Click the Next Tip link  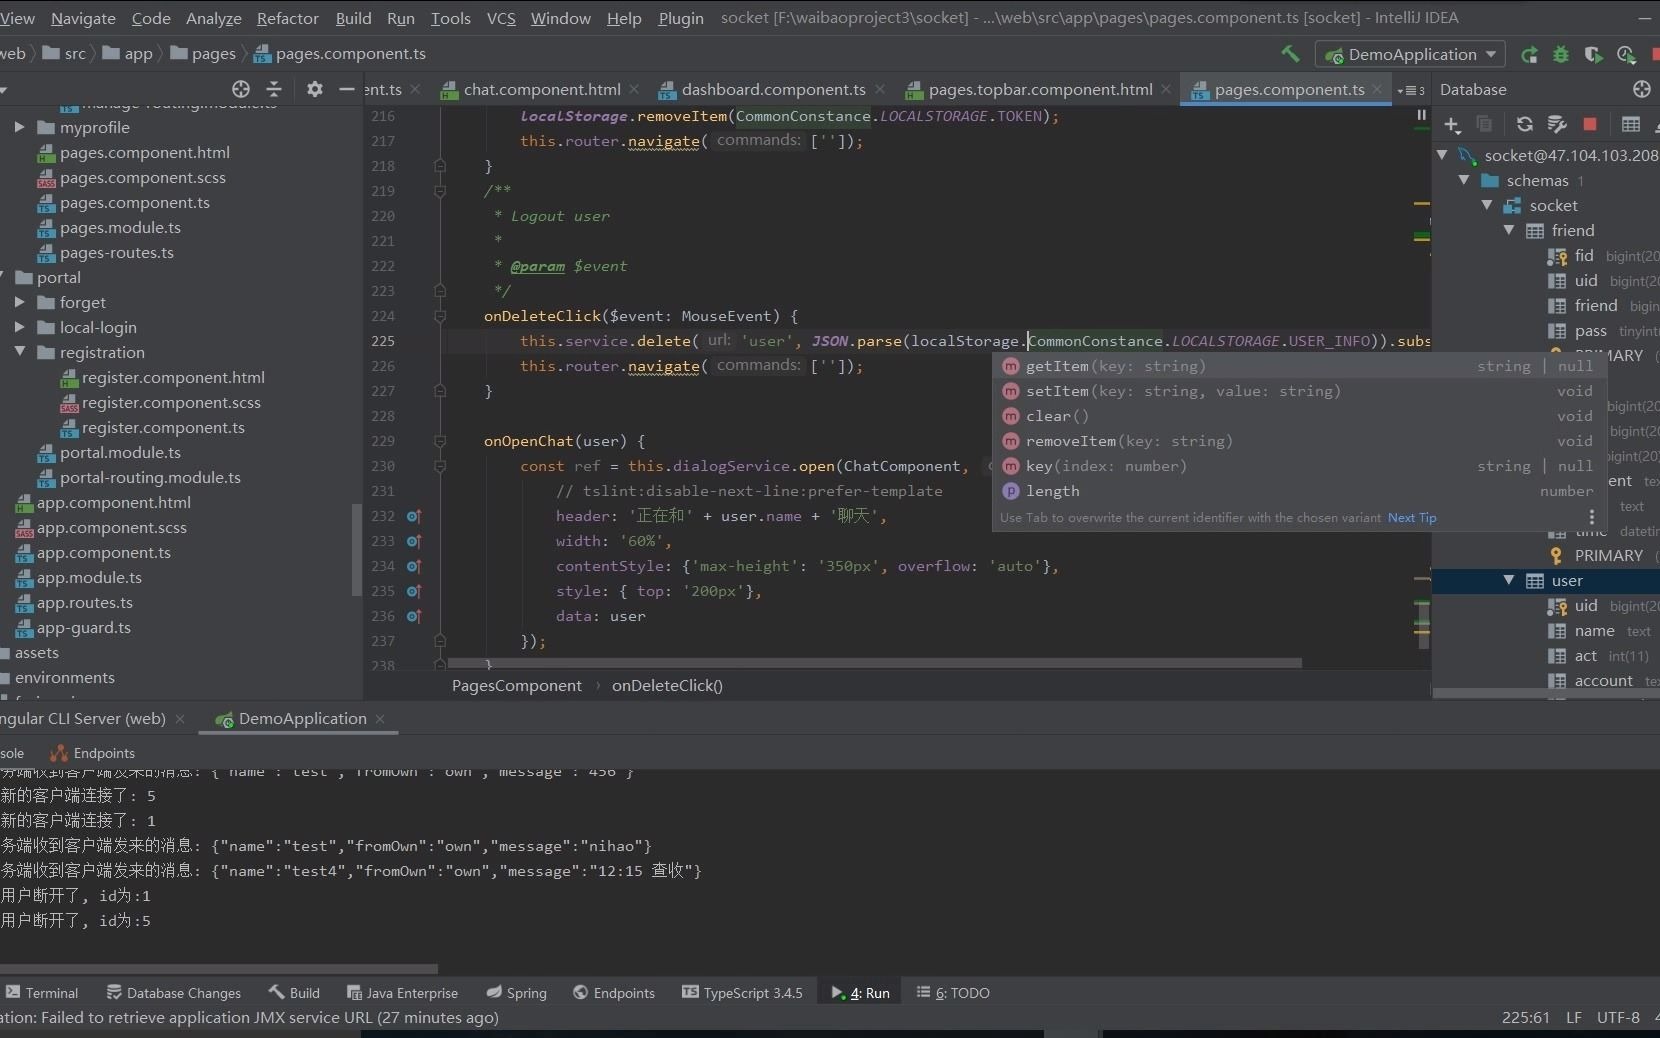click(x=1412, y=517)
